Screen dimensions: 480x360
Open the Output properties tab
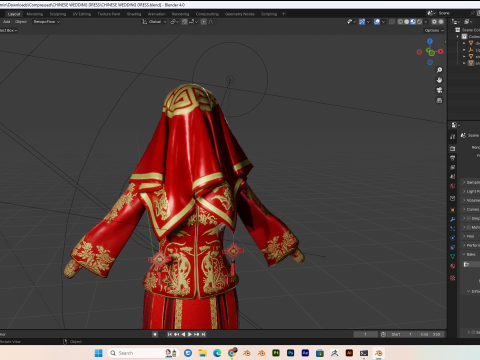click(452, 158)
